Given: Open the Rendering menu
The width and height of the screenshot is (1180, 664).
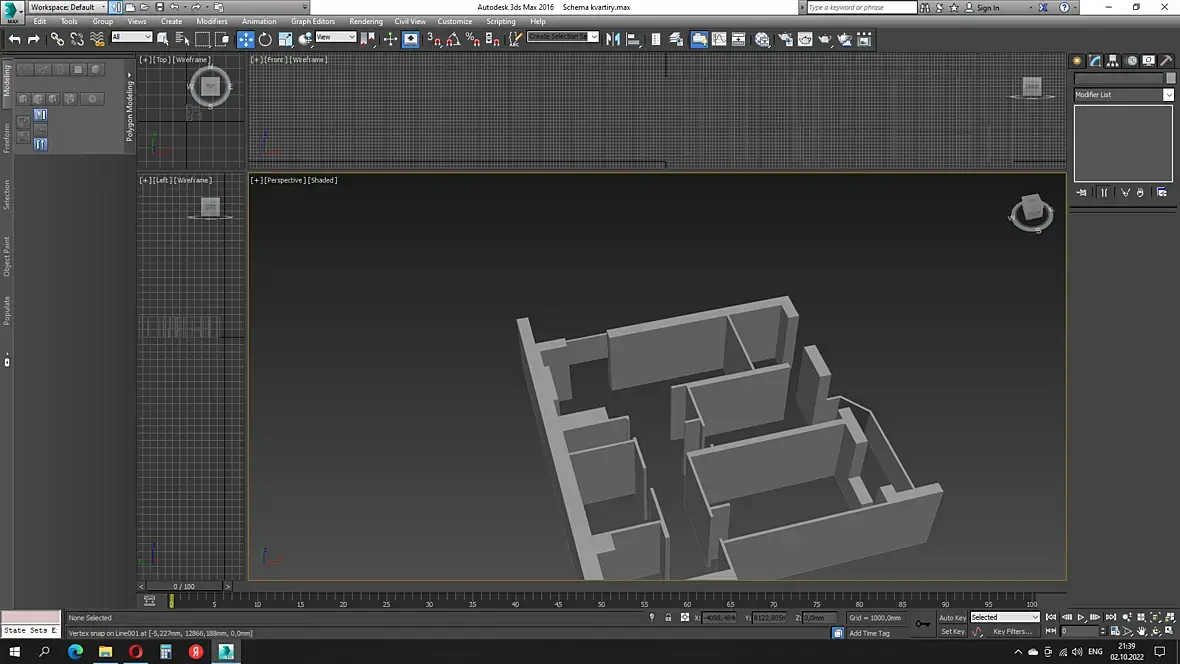Looking at the screenshot, I should 365,21.
